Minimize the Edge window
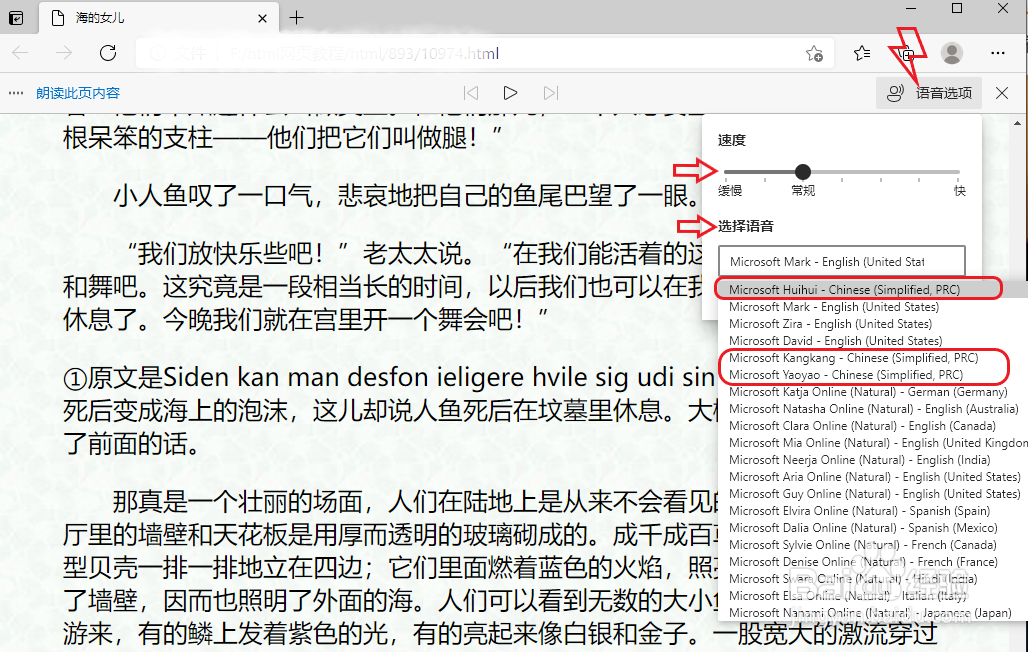The height and width of the screenshot is (652, 1028). coord(911,9)
